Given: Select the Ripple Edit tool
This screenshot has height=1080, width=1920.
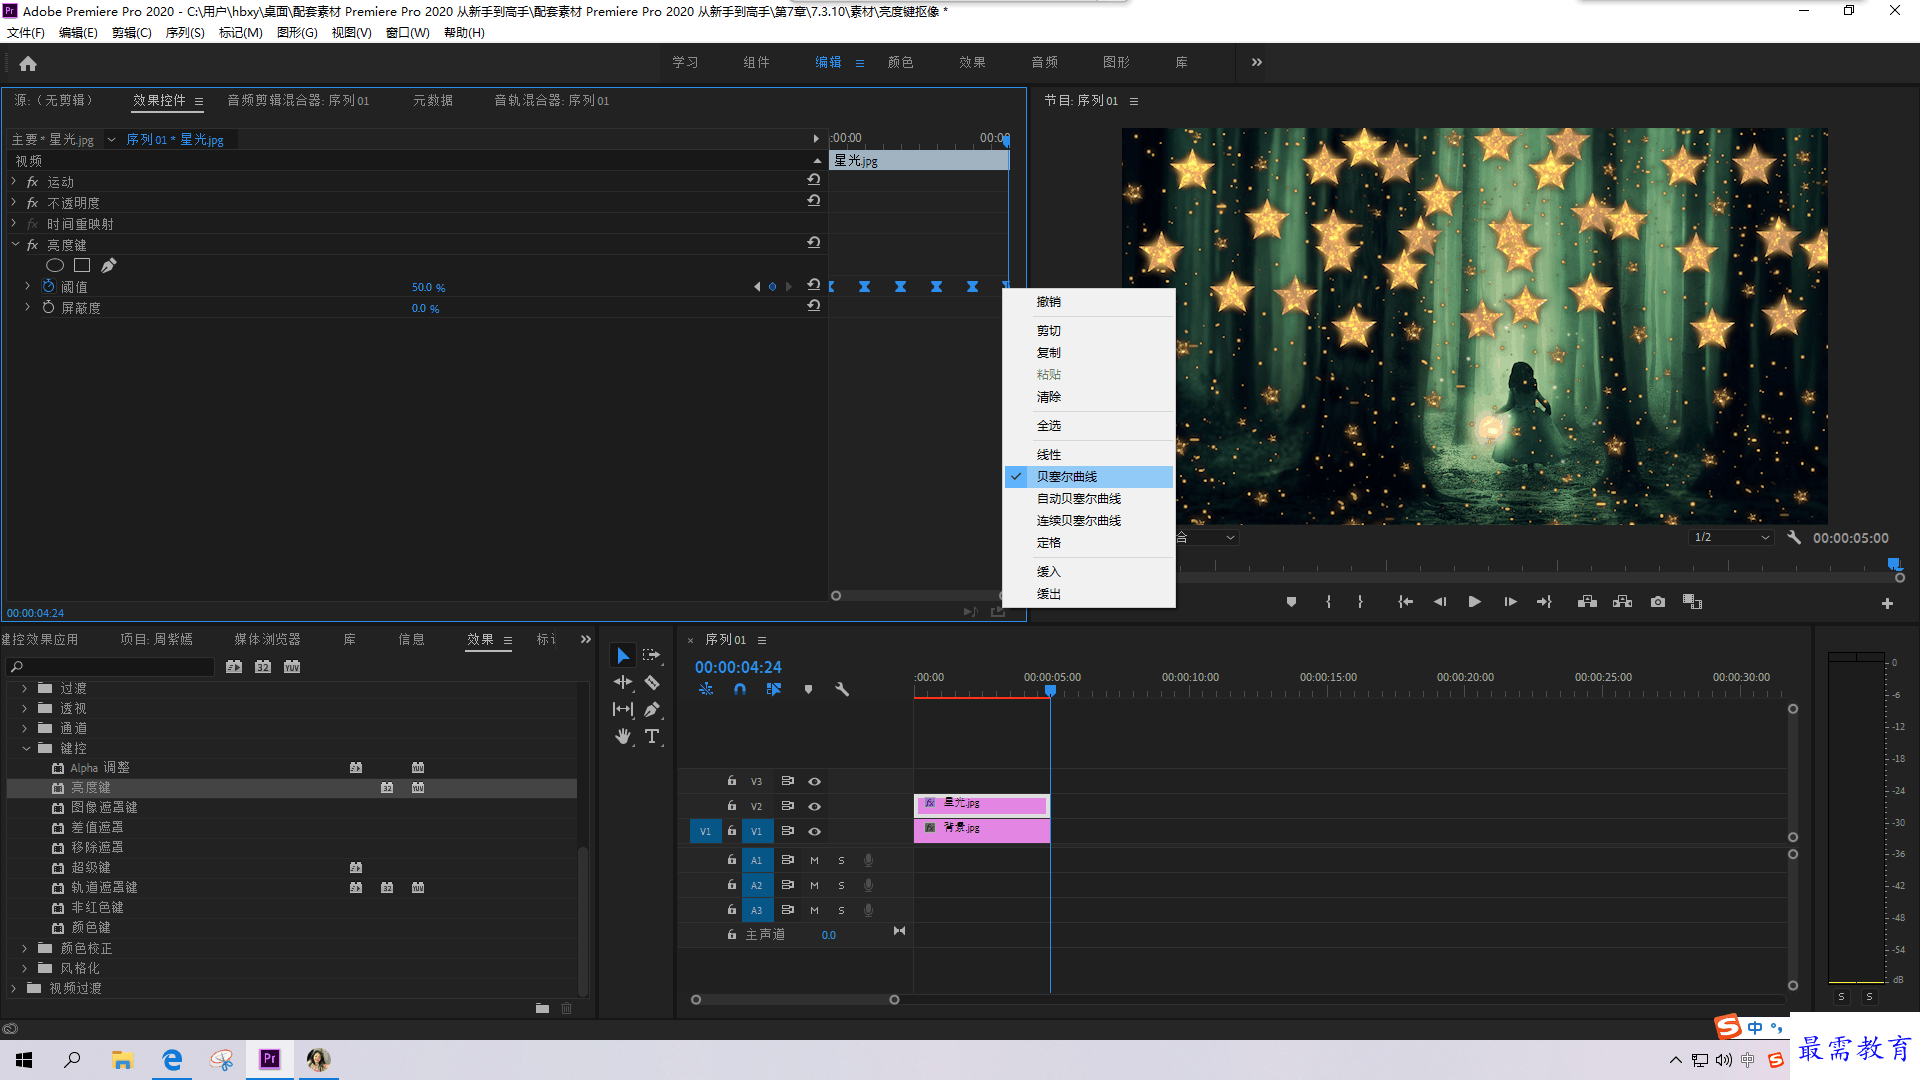Looking at the screenshot, I should pyautogui.click(x=623, y=682).
